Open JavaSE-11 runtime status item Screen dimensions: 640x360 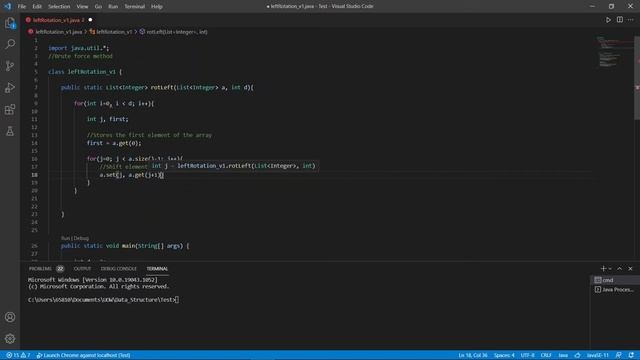coord(598,355)
